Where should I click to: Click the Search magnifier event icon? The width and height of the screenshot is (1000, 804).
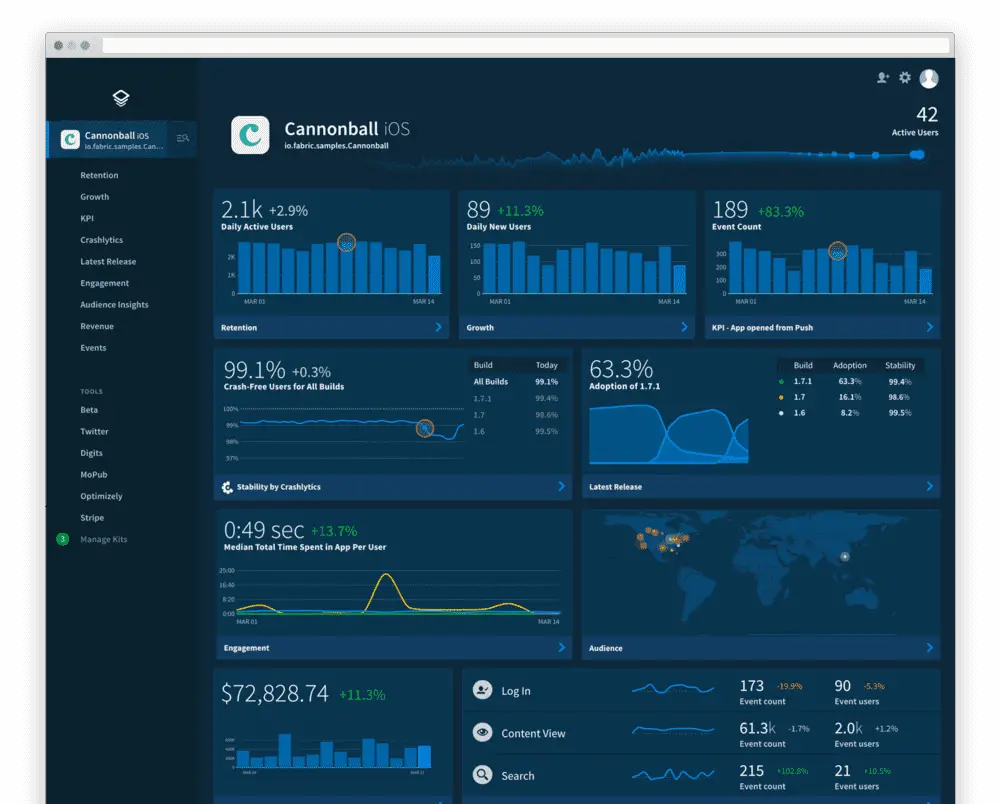point(483,775)
